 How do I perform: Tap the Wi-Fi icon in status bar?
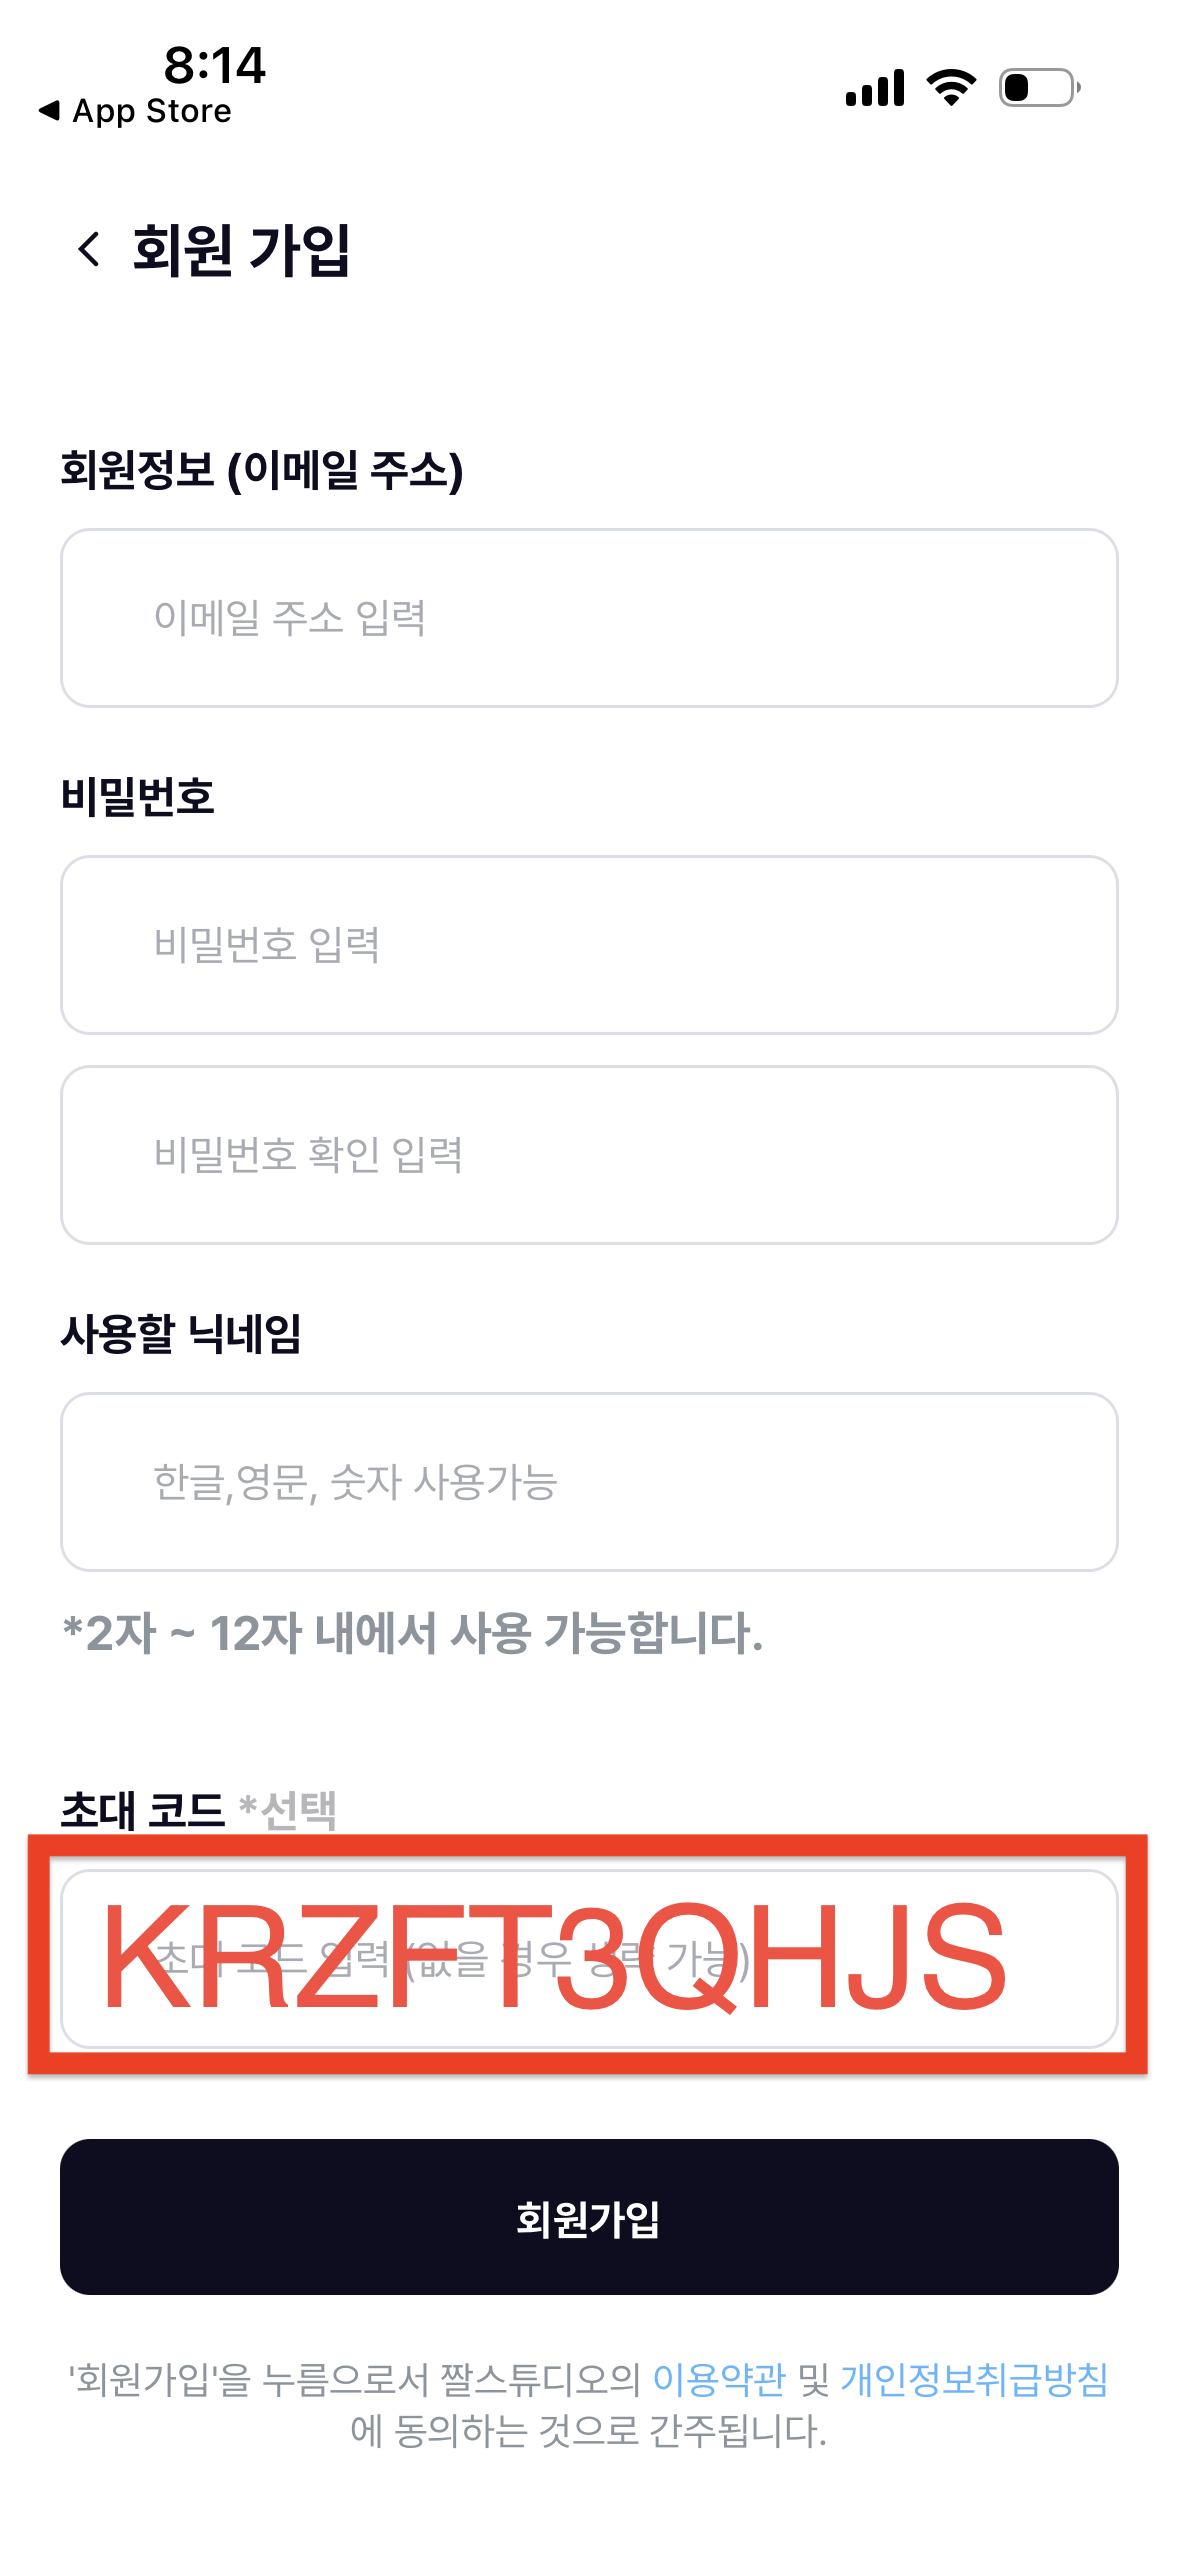point(950,88)
